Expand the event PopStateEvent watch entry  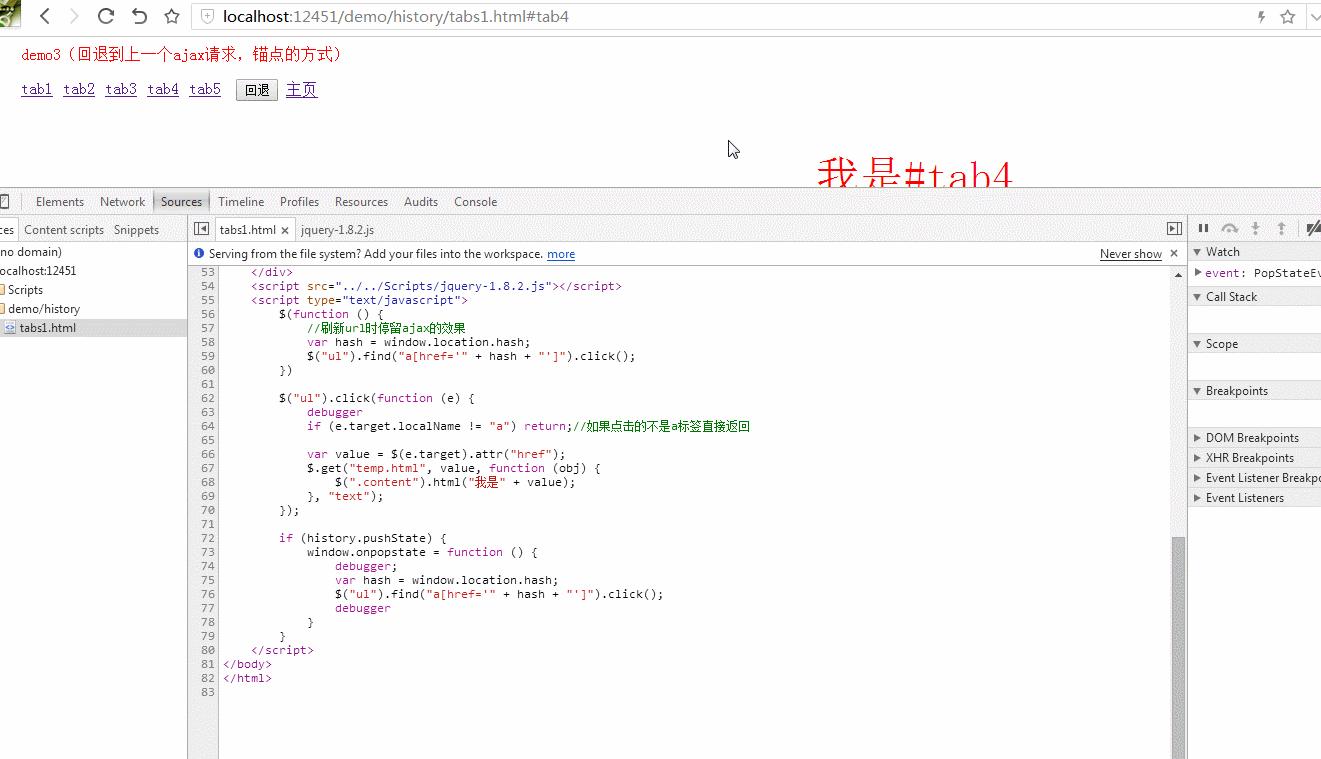coord(1198,272)
